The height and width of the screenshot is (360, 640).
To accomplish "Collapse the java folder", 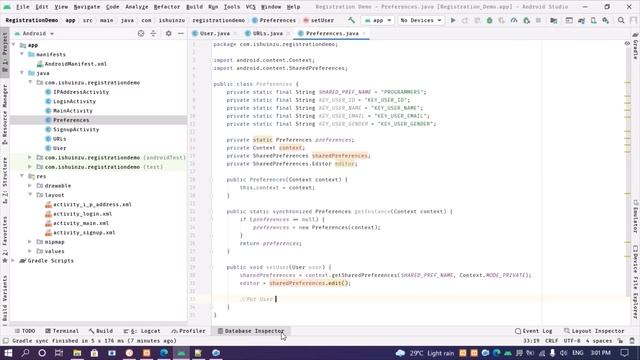I will tap(22, 73).
